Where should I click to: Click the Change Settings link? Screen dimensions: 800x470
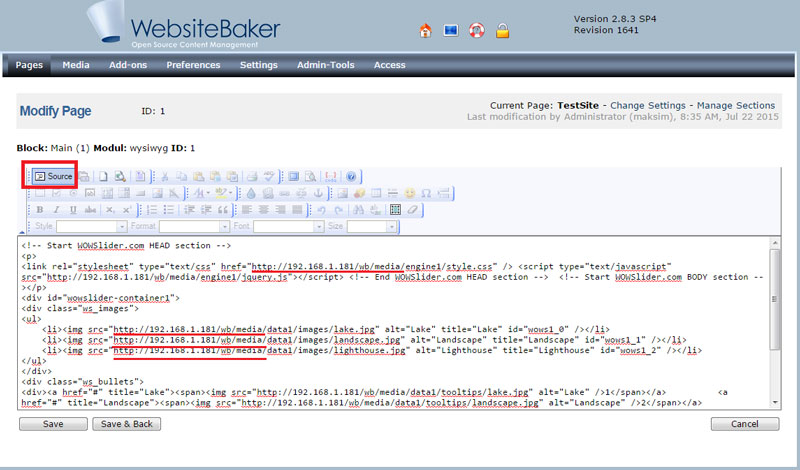click(x=648, y=106)
